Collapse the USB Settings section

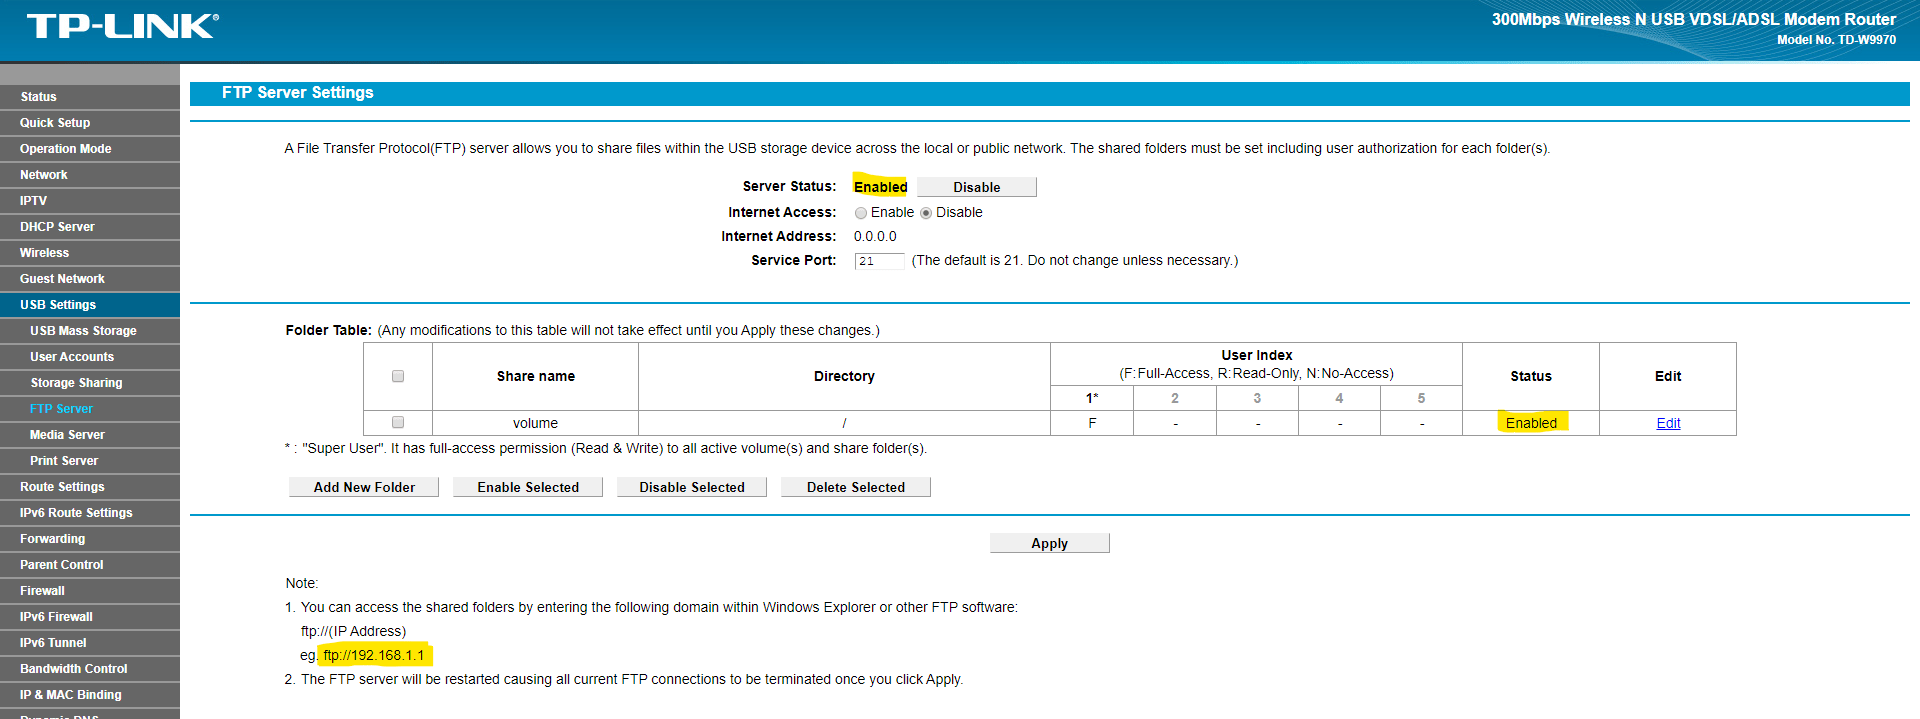tap(90, 305)
